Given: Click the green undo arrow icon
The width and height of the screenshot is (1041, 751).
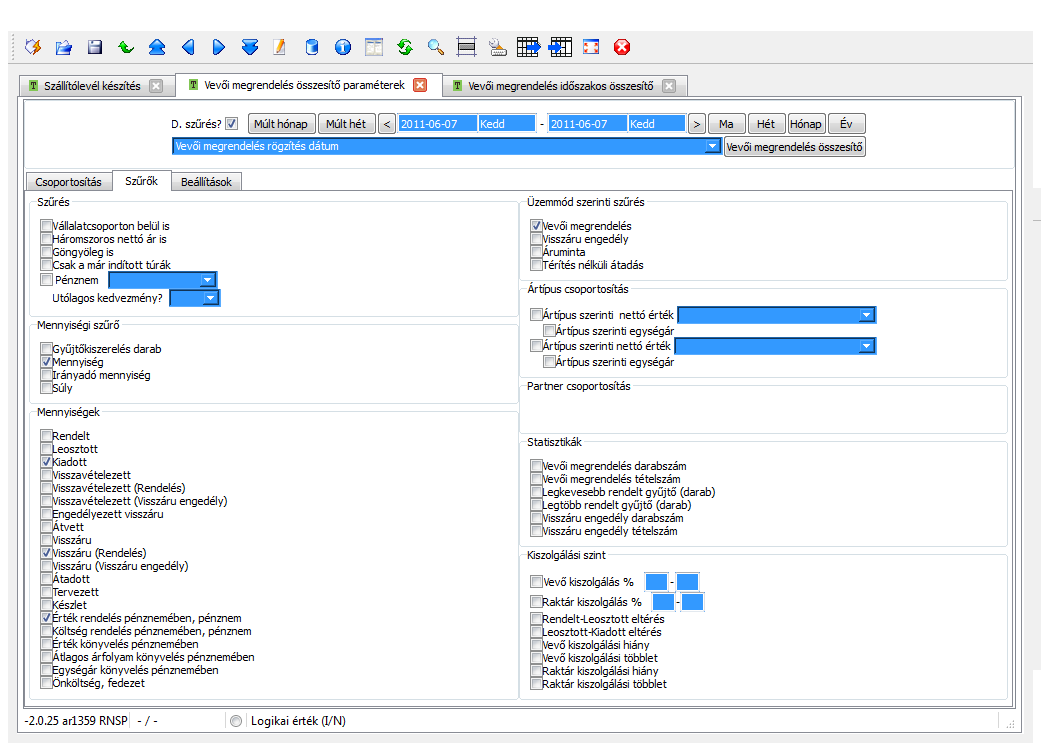Looking at the screenshot, I should tap(125, 47).
